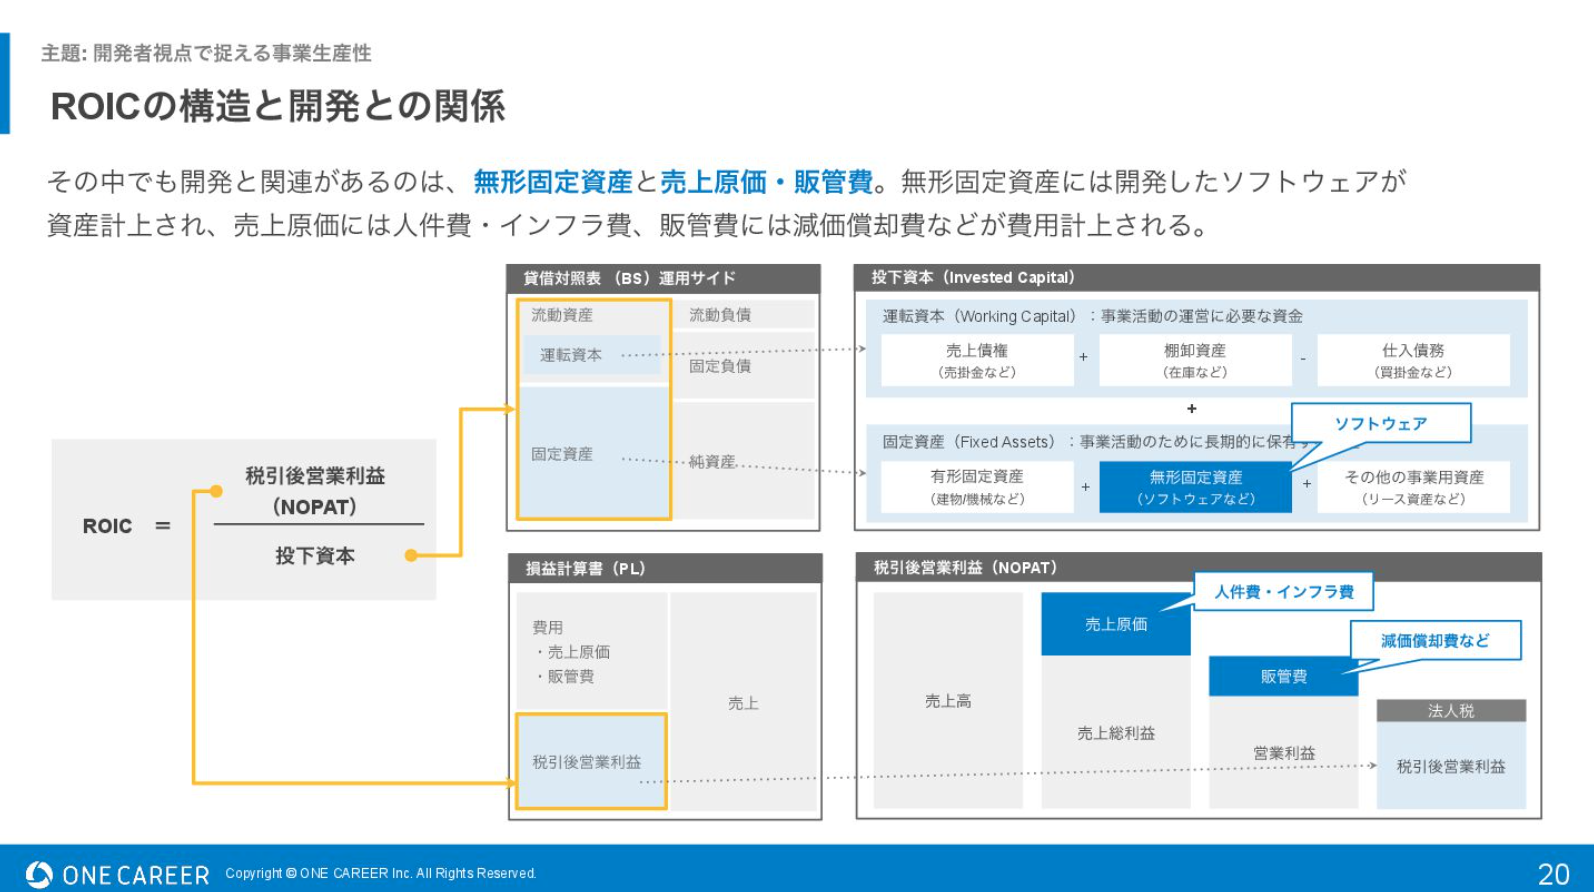Click the 減価償却費など callout
The width and height of the screenshot is (1594, 892).
coord(1435,641)
